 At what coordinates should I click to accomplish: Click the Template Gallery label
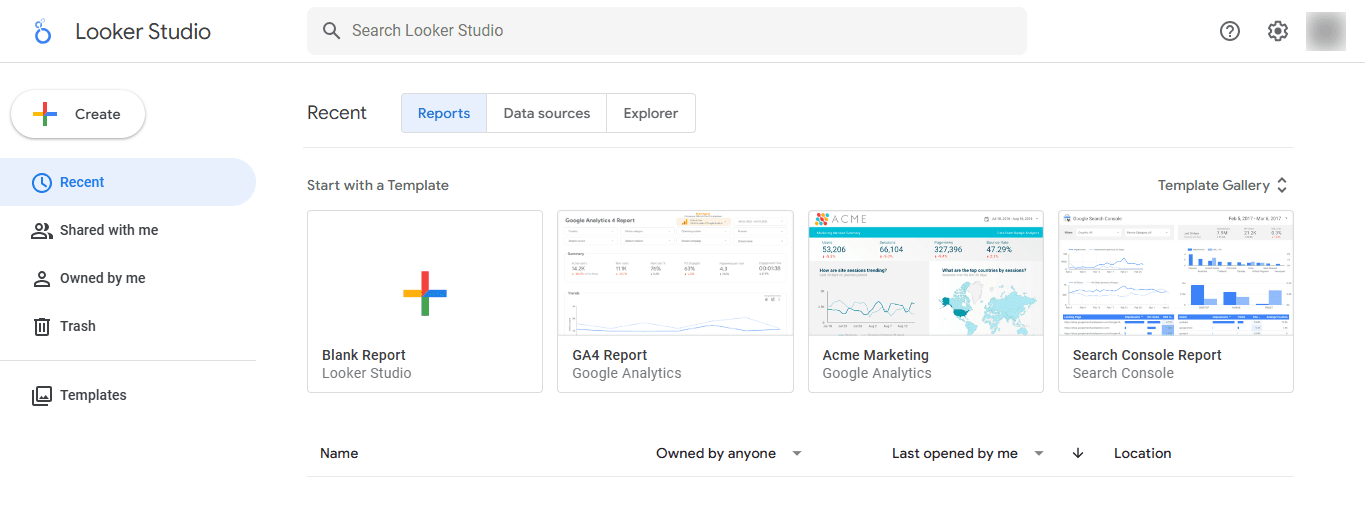tap(1213, 185)
